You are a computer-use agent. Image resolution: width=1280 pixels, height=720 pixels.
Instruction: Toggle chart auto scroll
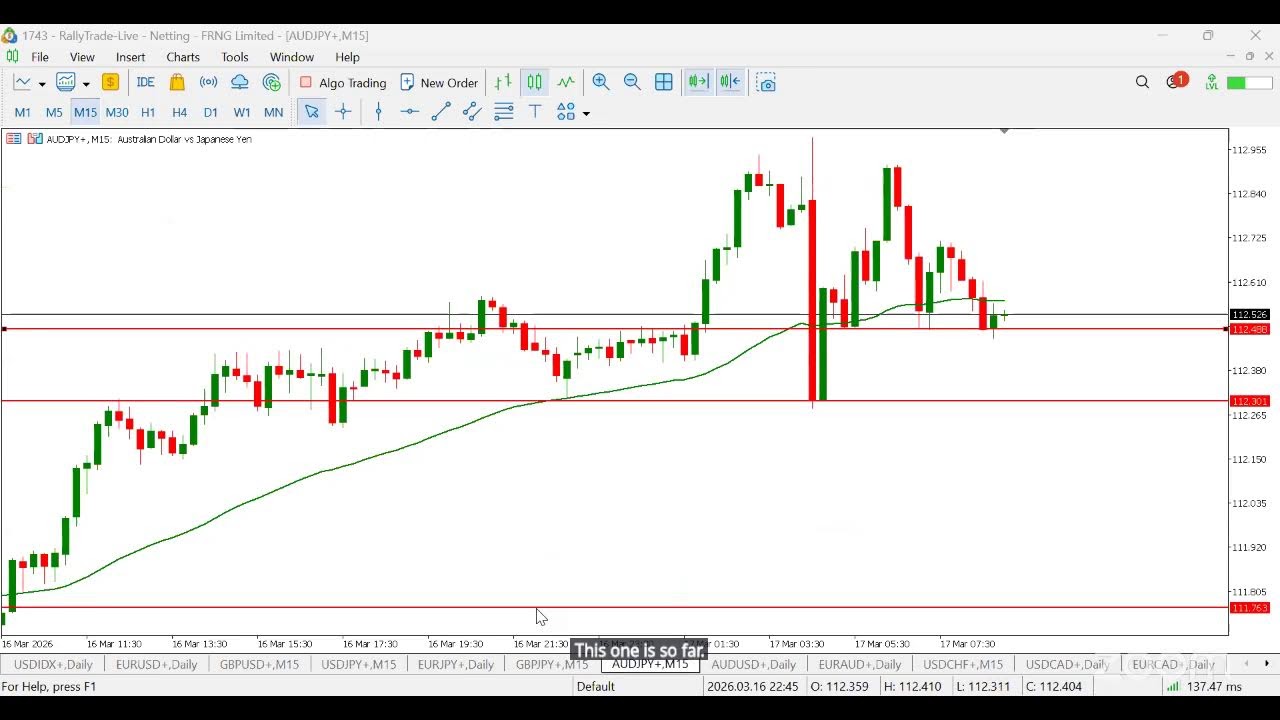point(699,83)
